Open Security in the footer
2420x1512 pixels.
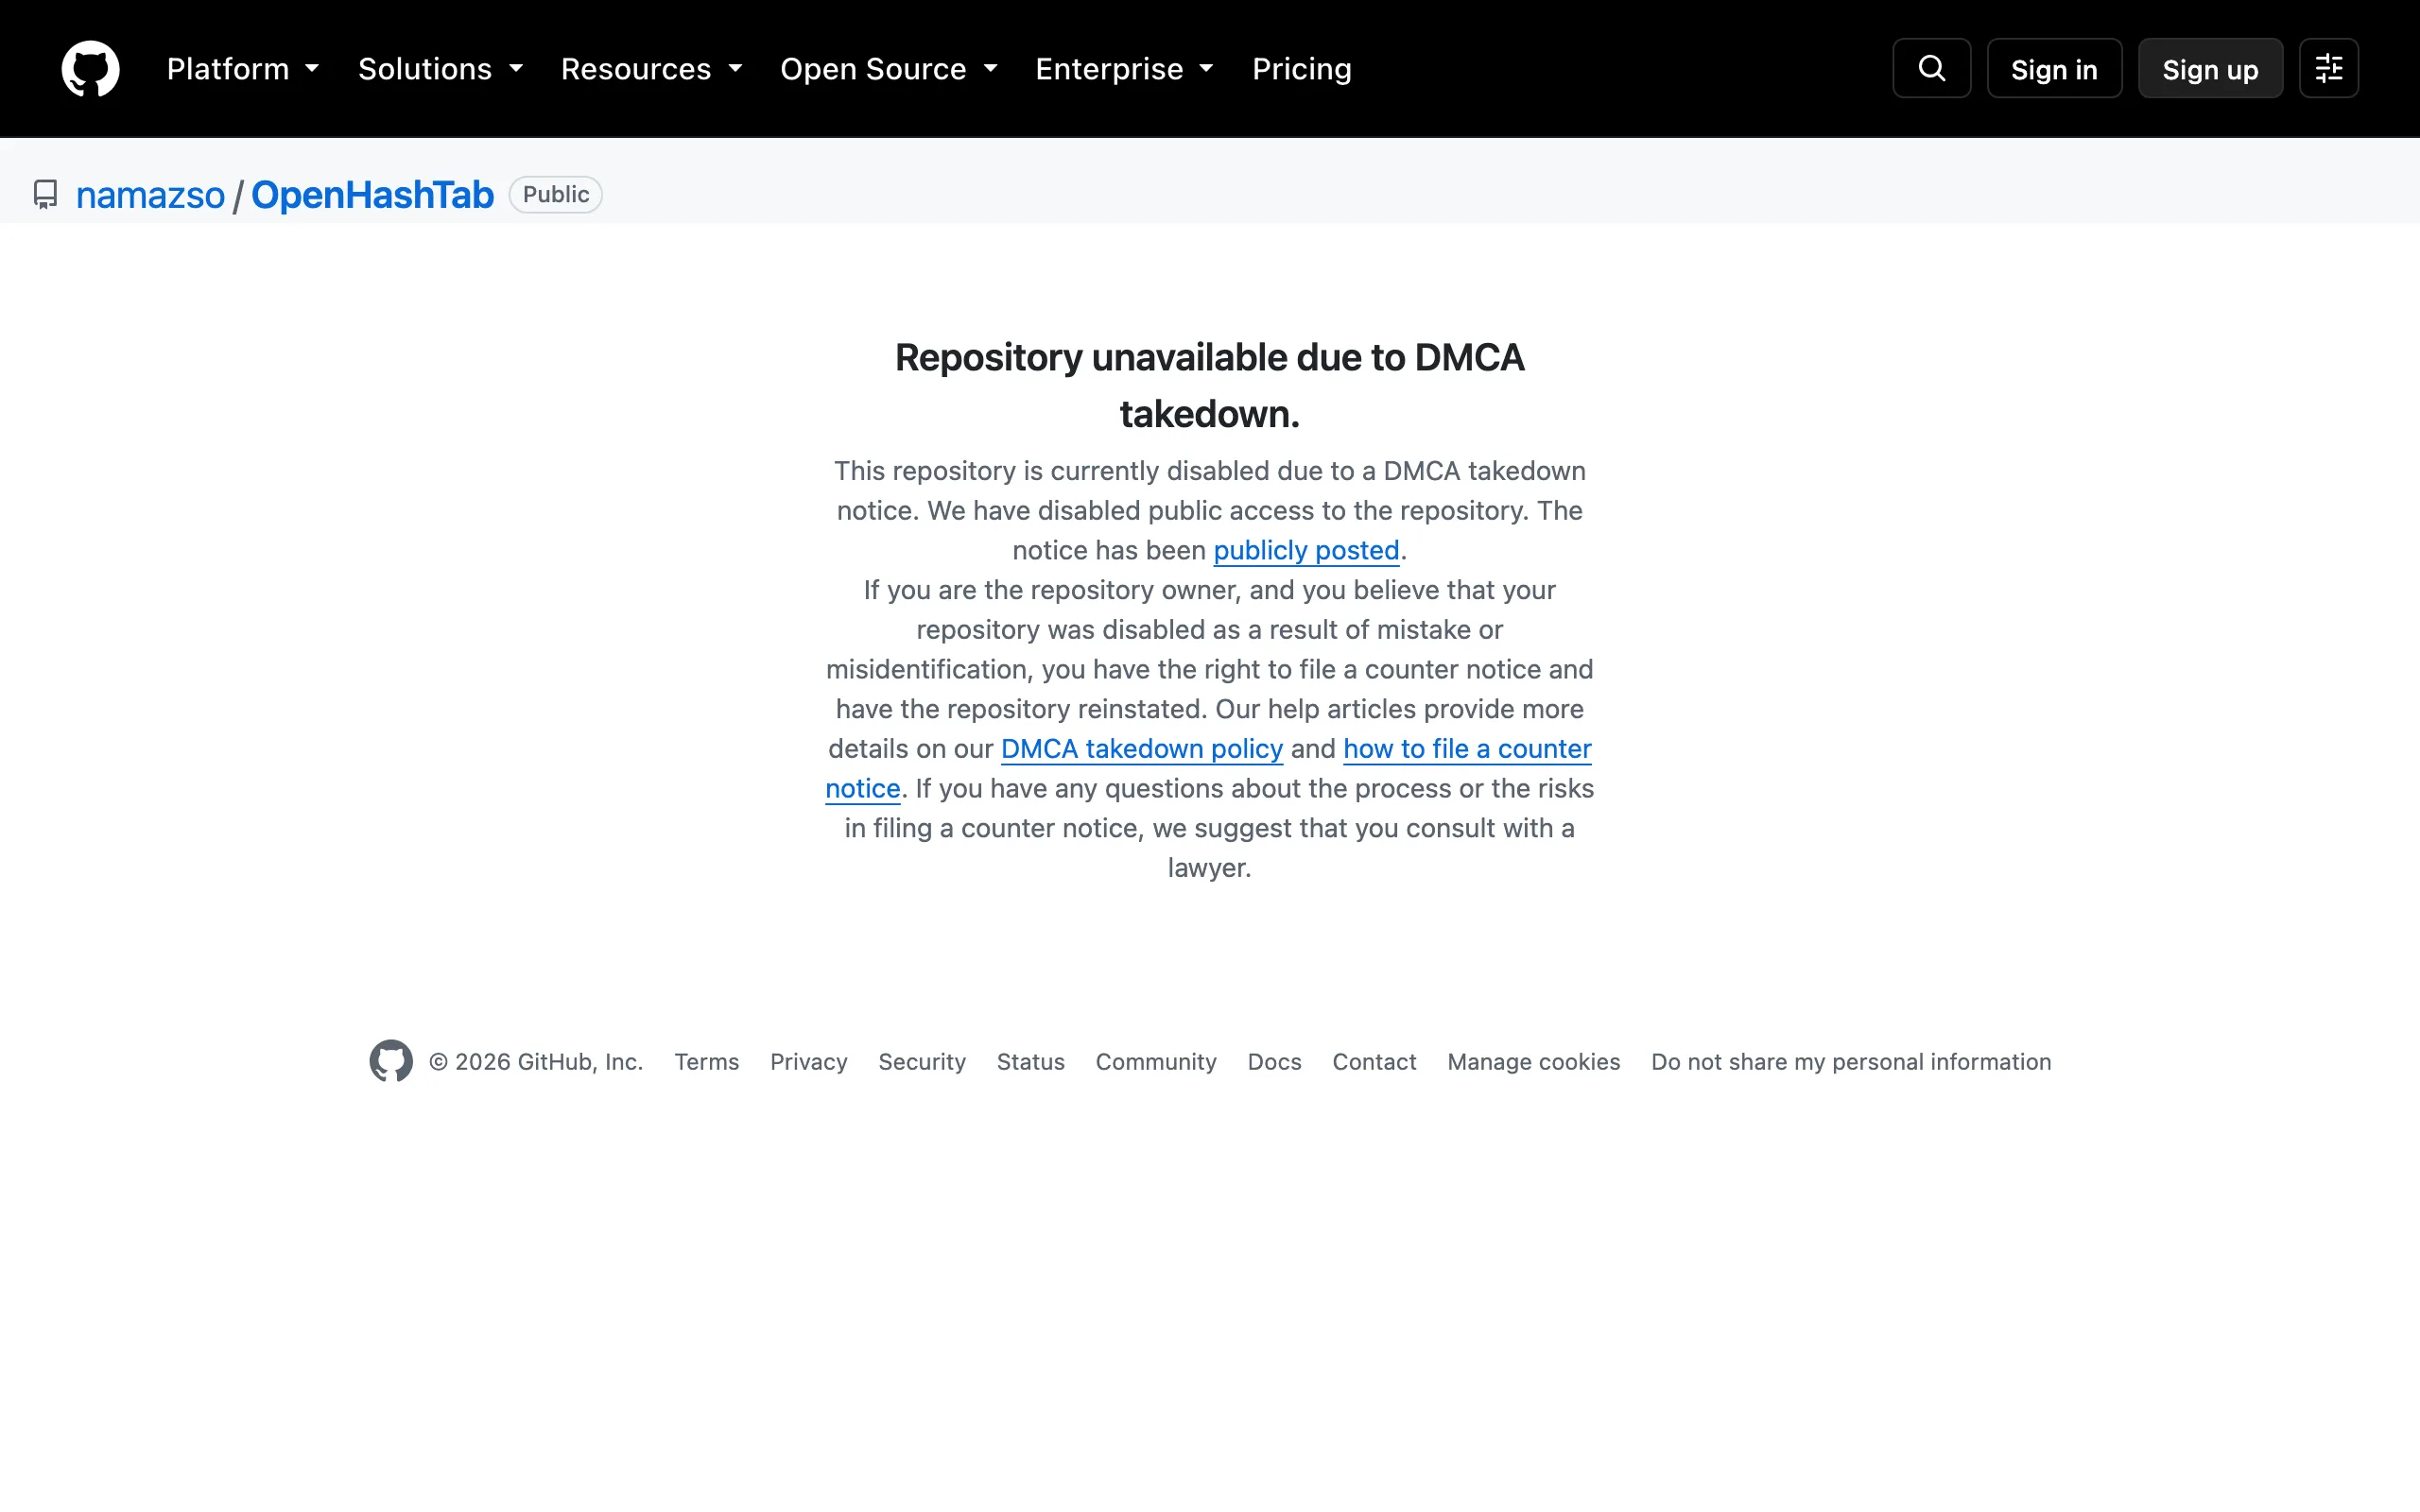click(921, 1062)
